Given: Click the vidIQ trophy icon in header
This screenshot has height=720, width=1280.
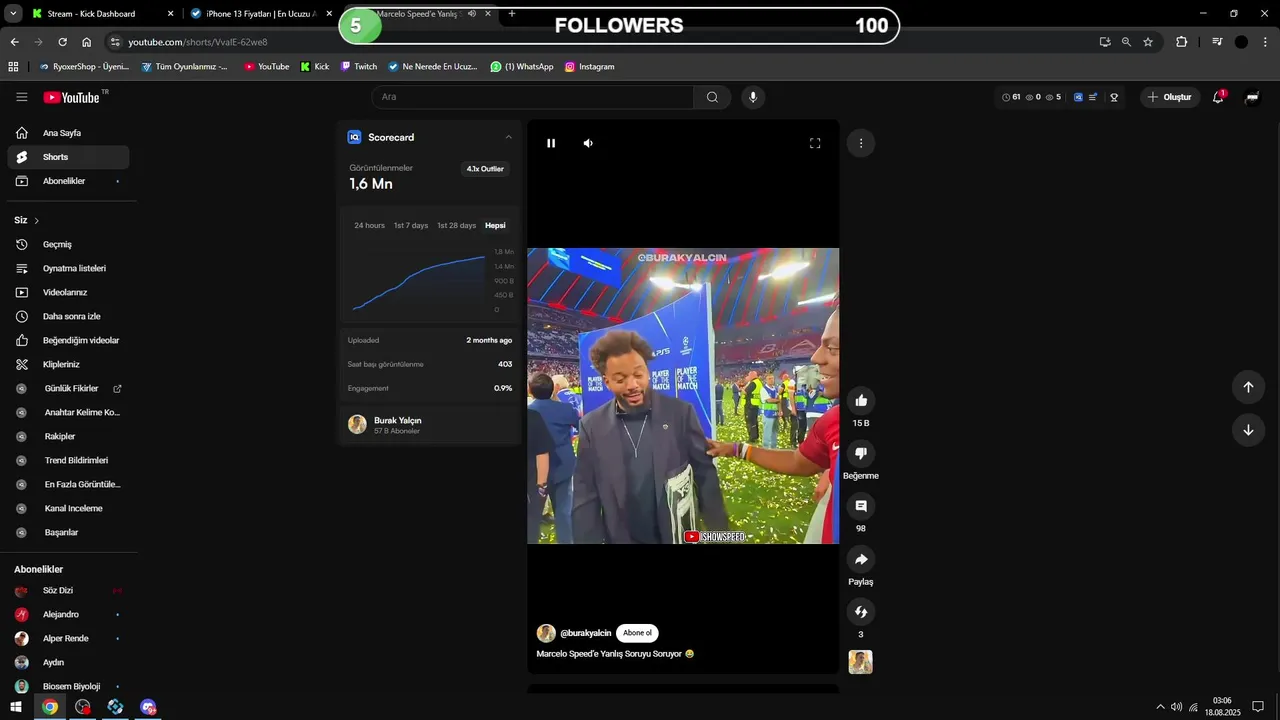Looking at the screenshot, I should tap(1114, 97).
